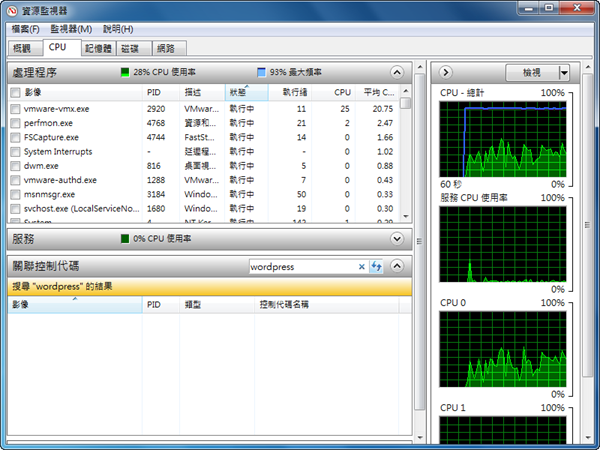Select the dwm.exe process name
Screen dimensions: 600x450
pyautogui.click(x=41, y=166)
